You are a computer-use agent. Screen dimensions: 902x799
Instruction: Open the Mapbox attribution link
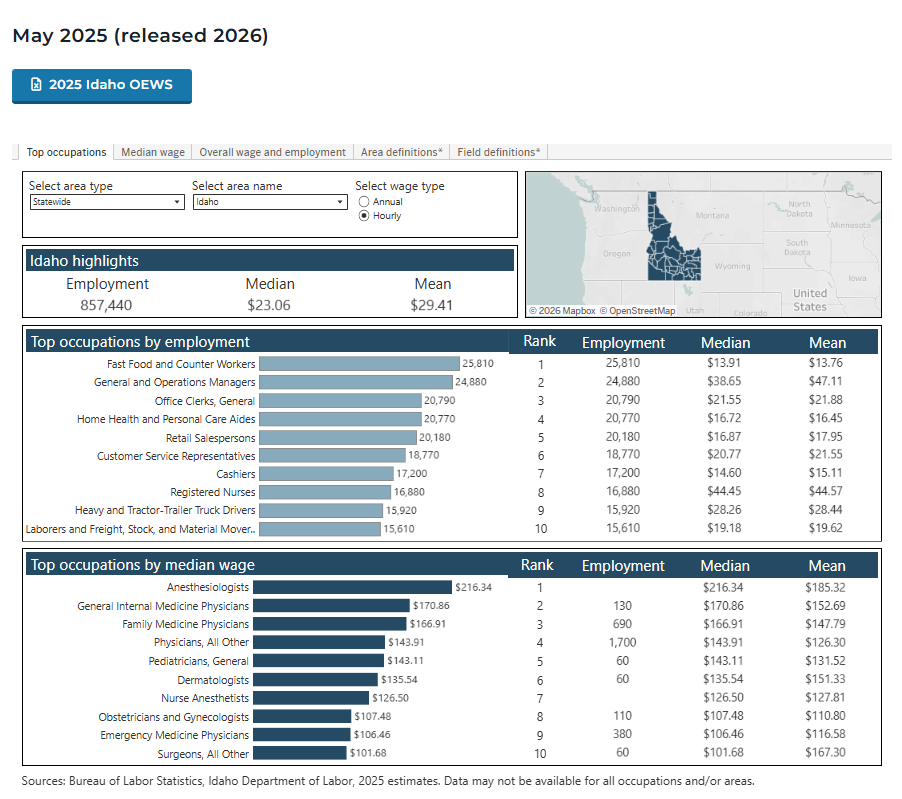click(562, 311)
